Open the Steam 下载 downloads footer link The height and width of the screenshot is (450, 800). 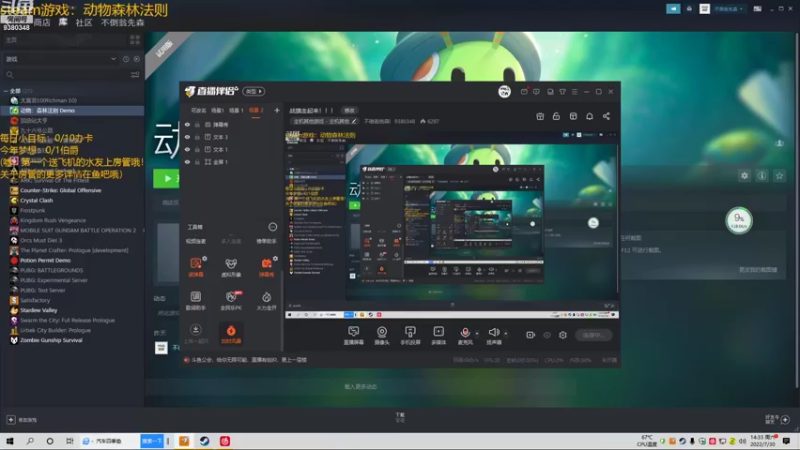pos(400,417)
